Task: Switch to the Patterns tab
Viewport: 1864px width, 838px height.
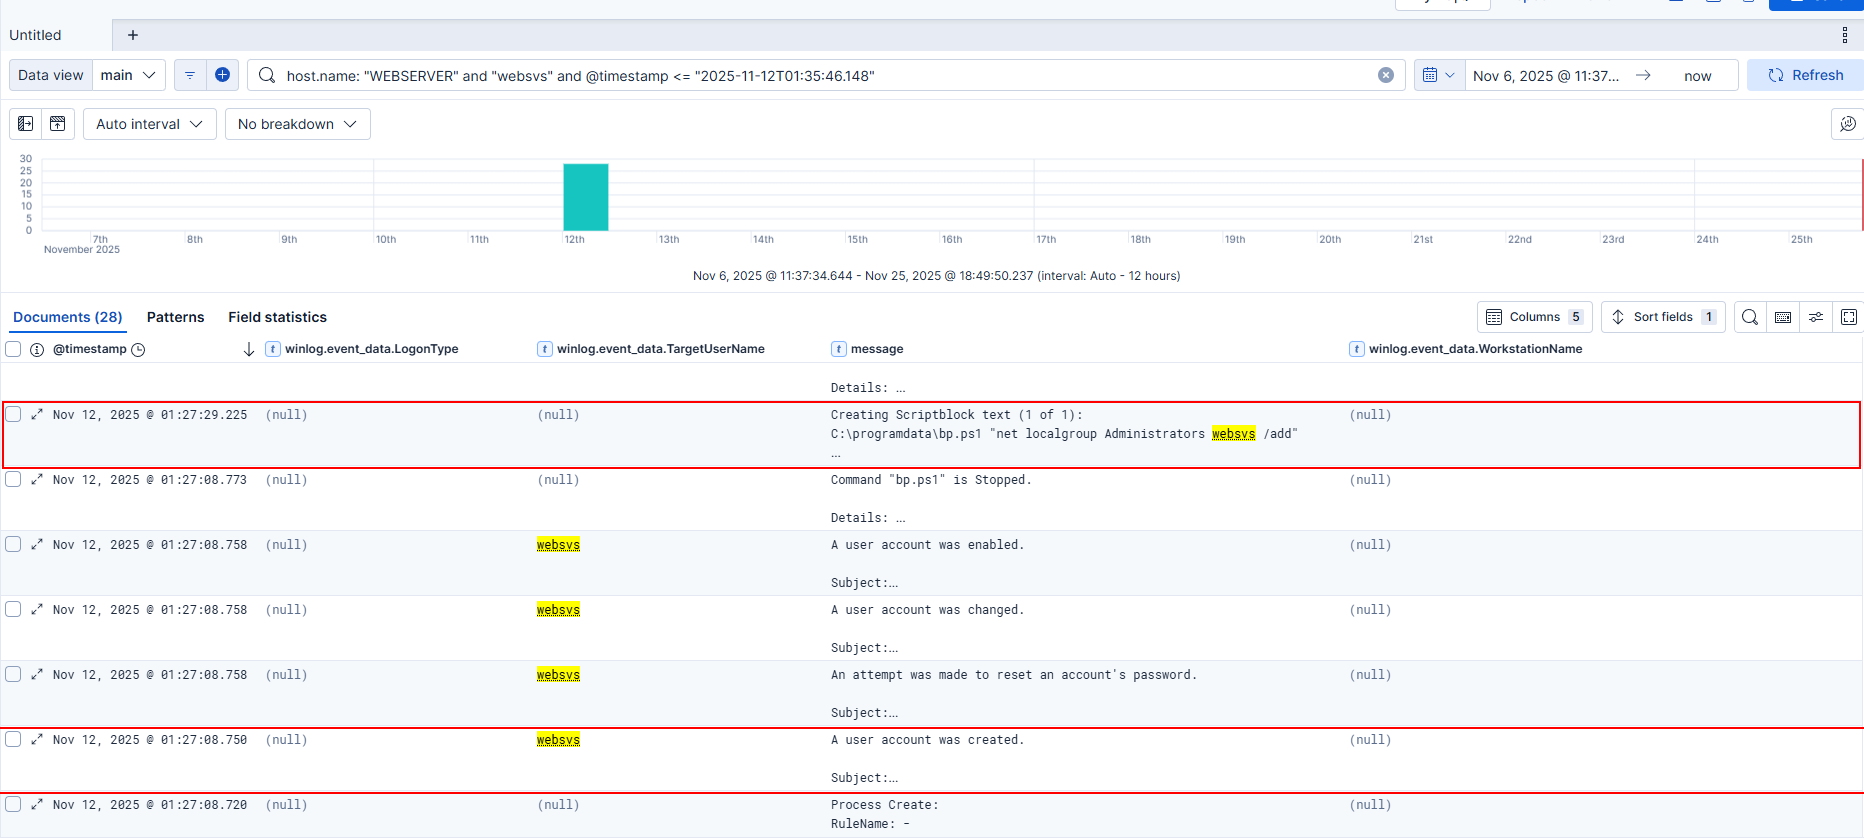Action: click(x=175, y=317)
